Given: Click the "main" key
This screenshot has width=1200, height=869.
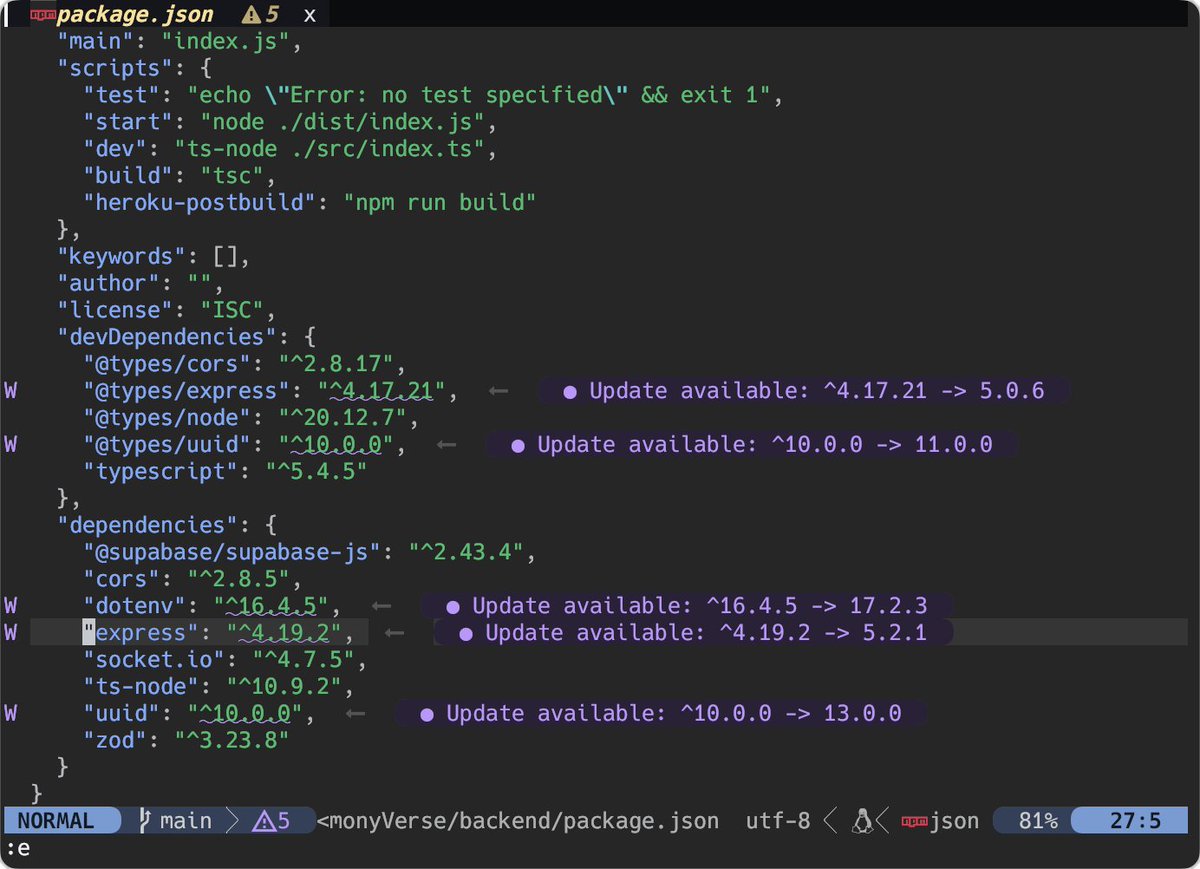Looking at the screenshot, I should click(96, 41).
